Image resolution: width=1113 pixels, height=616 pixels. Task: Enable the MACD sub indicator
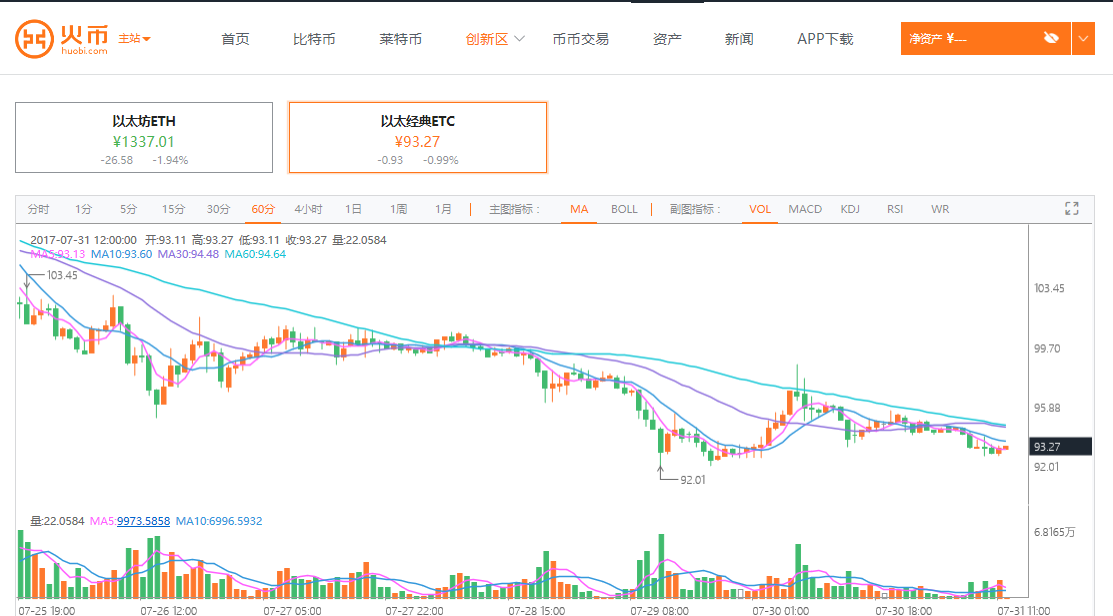805,209
